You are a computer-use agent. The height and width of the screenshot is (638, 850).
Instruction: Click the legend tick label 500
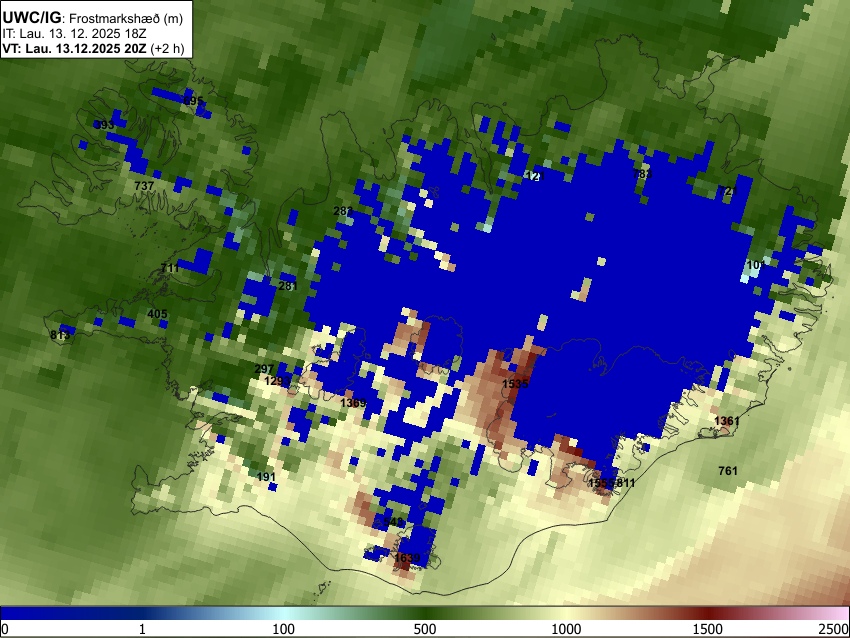click(425, 629)
